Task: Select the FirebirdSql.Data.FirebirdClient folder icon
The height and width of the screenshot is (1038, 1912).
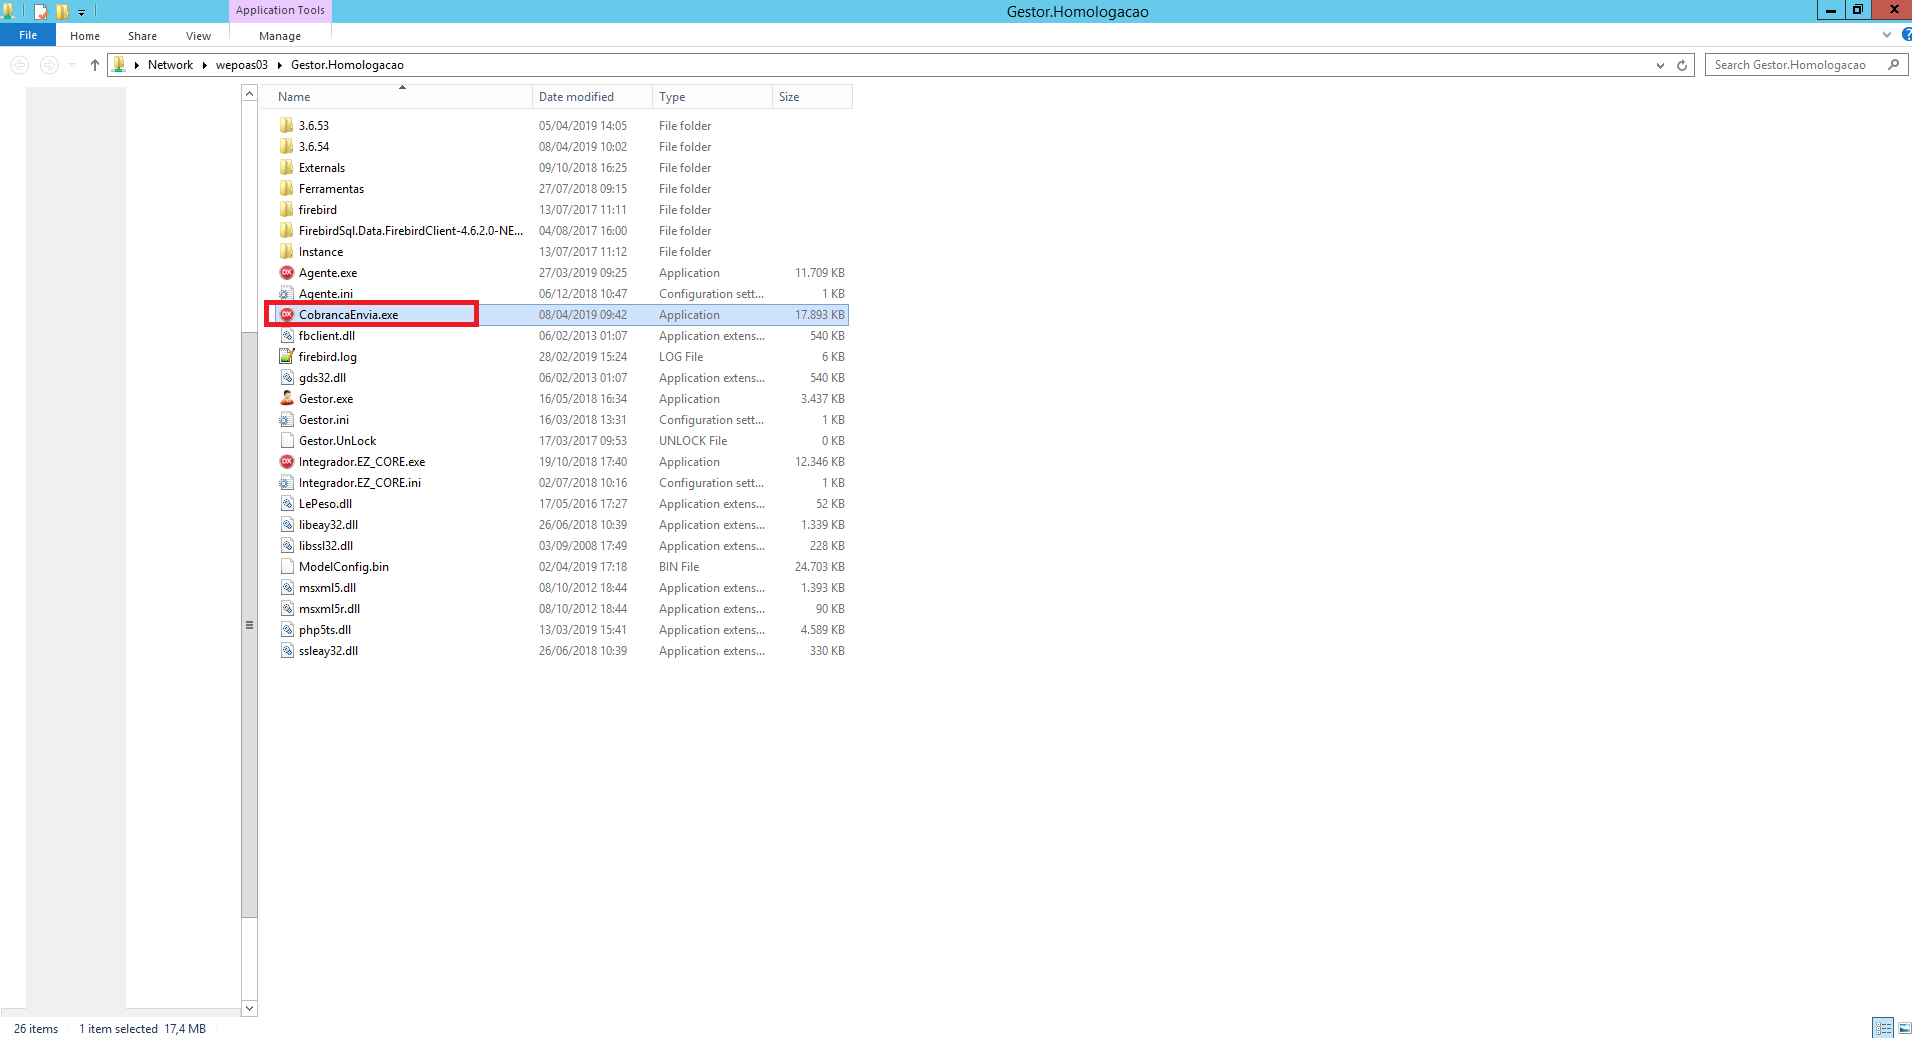Action: [x=287, y=231]
